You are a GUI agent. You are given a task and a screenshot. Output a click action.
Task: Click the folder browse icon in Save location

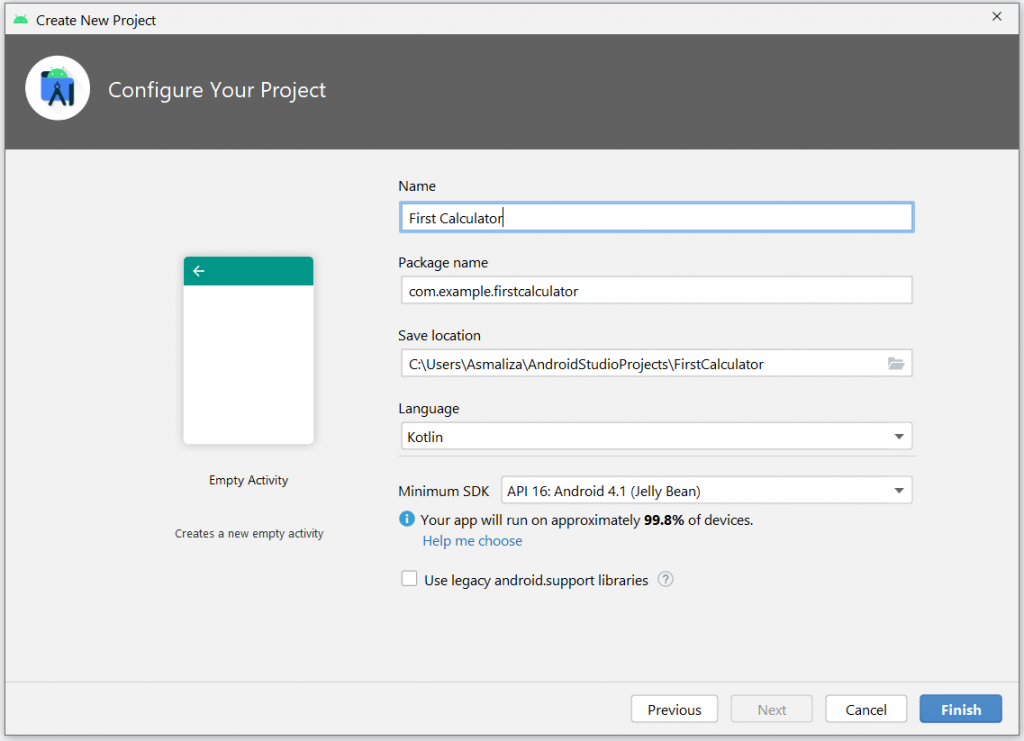(x=895, y=364)
